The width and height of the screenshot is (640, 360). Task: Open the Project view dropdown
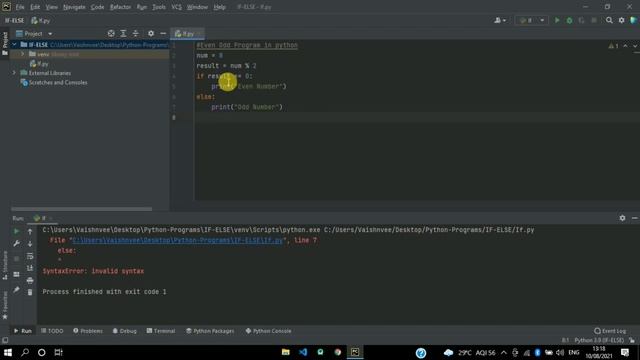coord(34,33)
